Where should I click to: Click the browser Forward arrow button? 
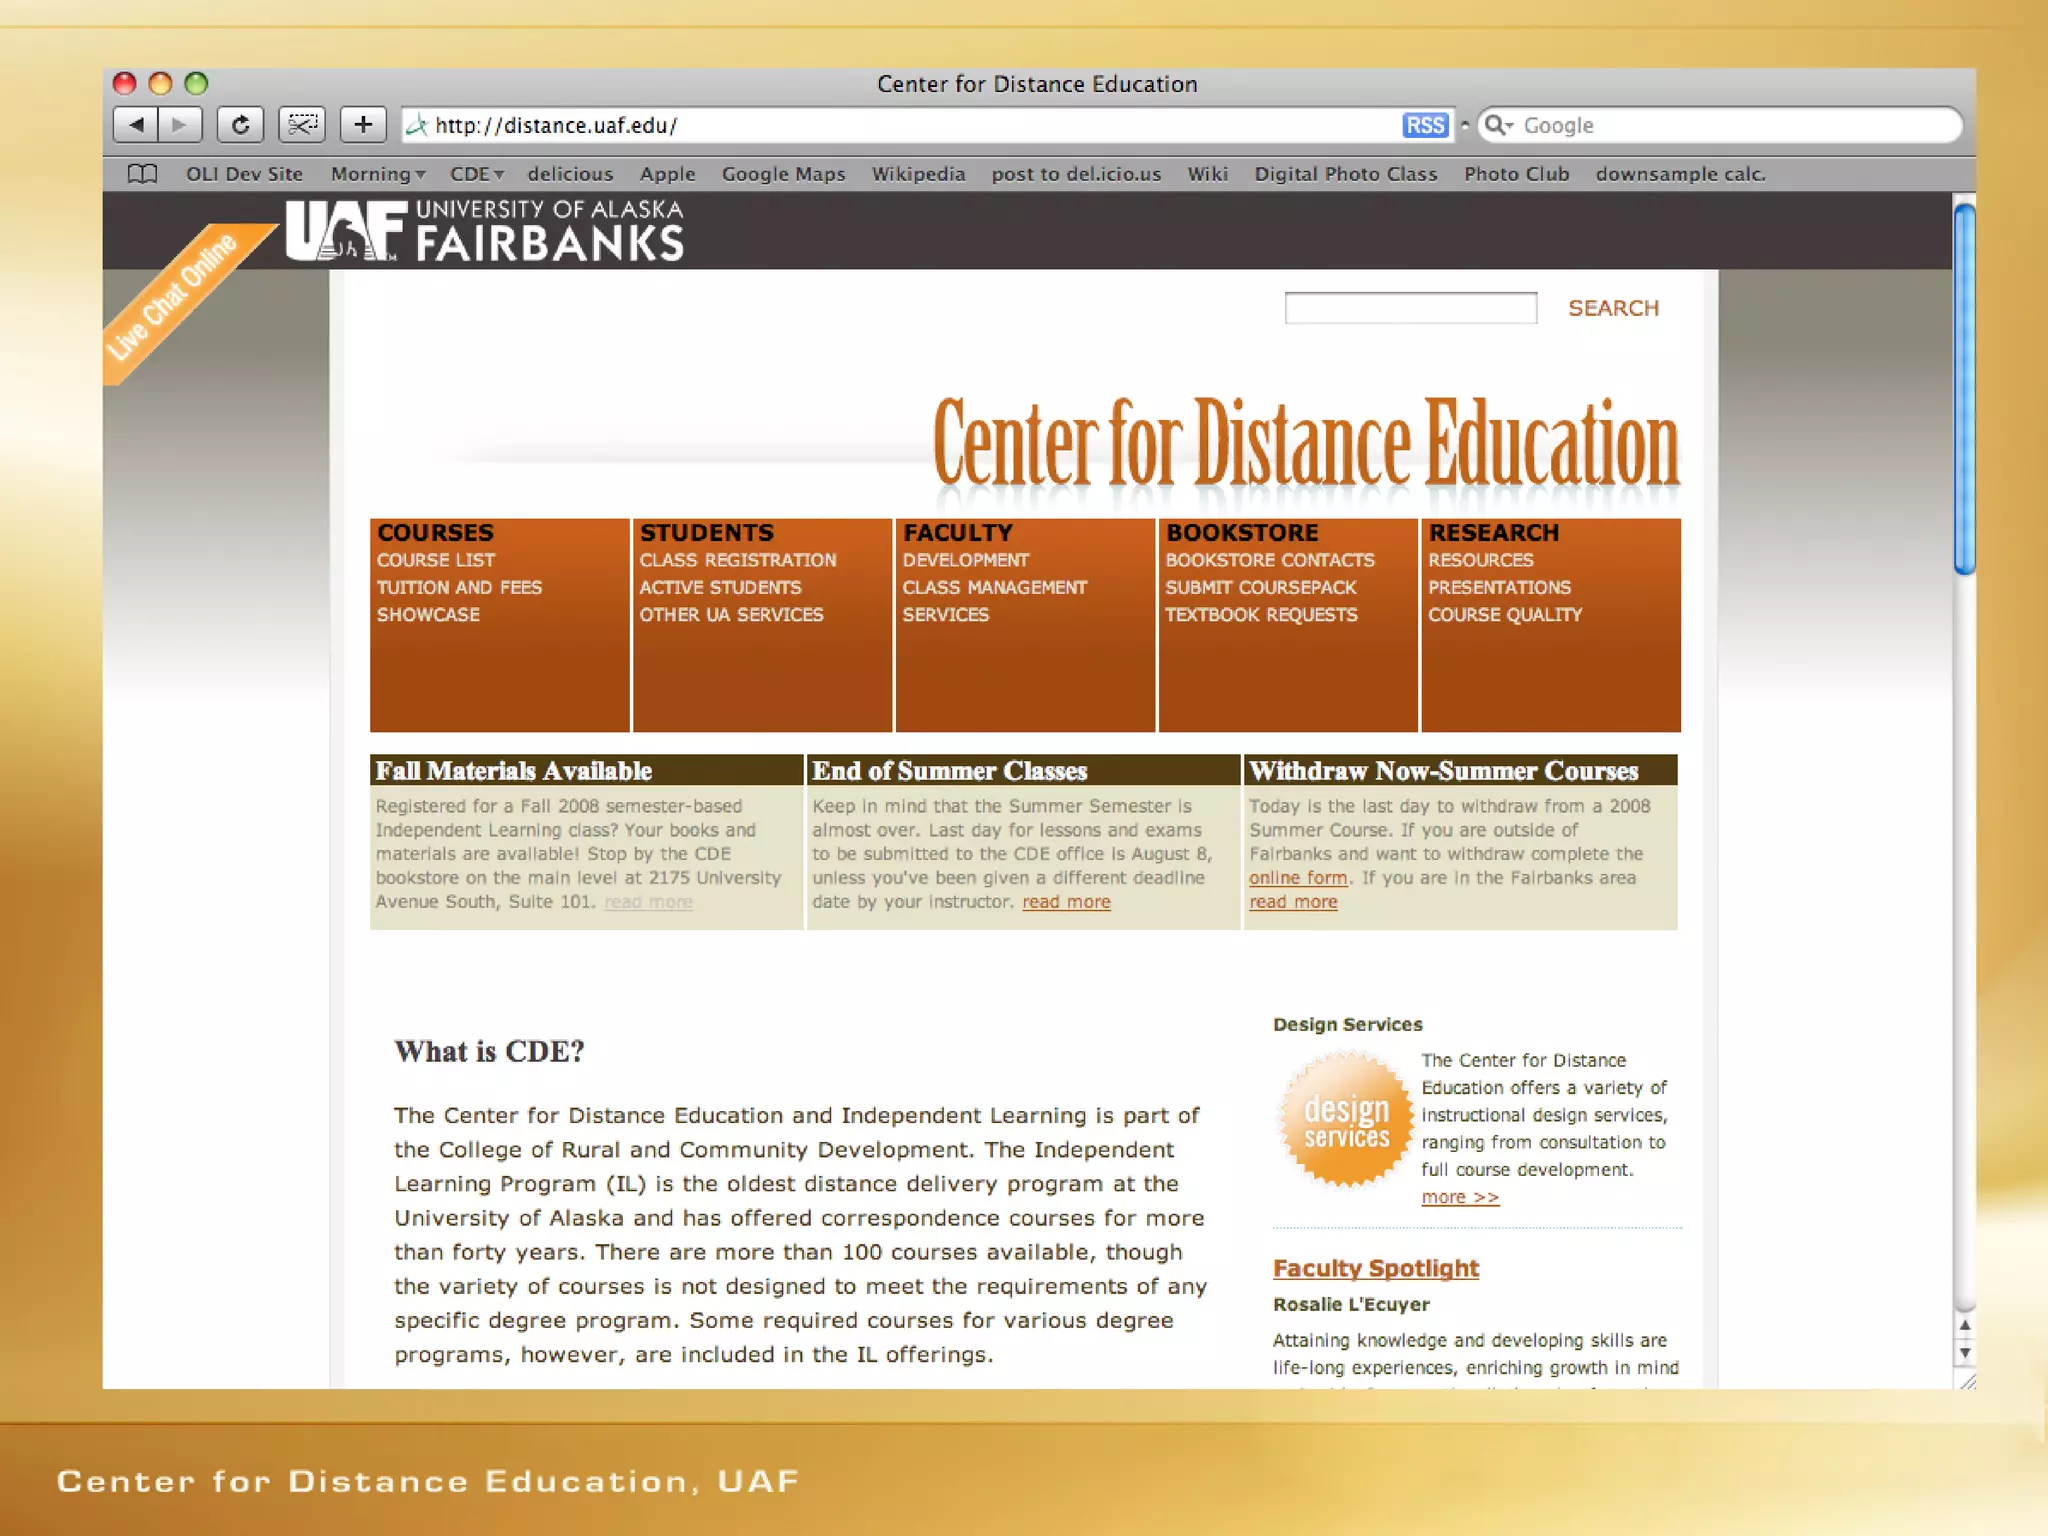180,125
